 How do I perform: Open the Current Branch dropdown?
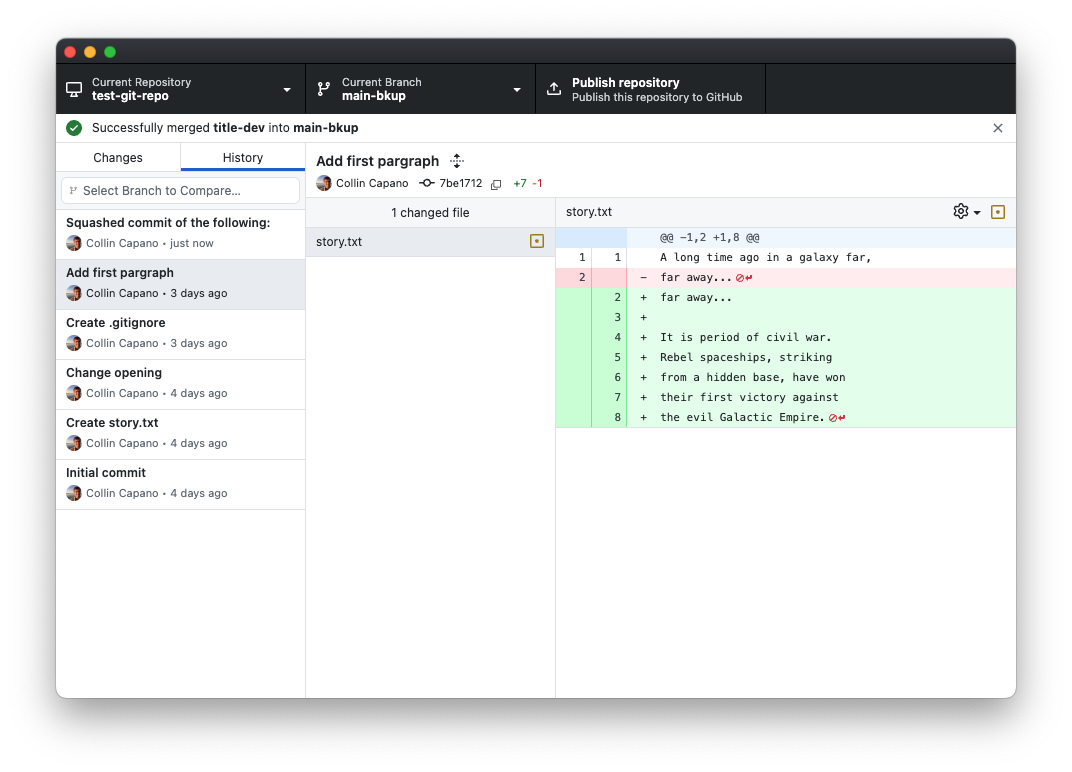[420, 89]
